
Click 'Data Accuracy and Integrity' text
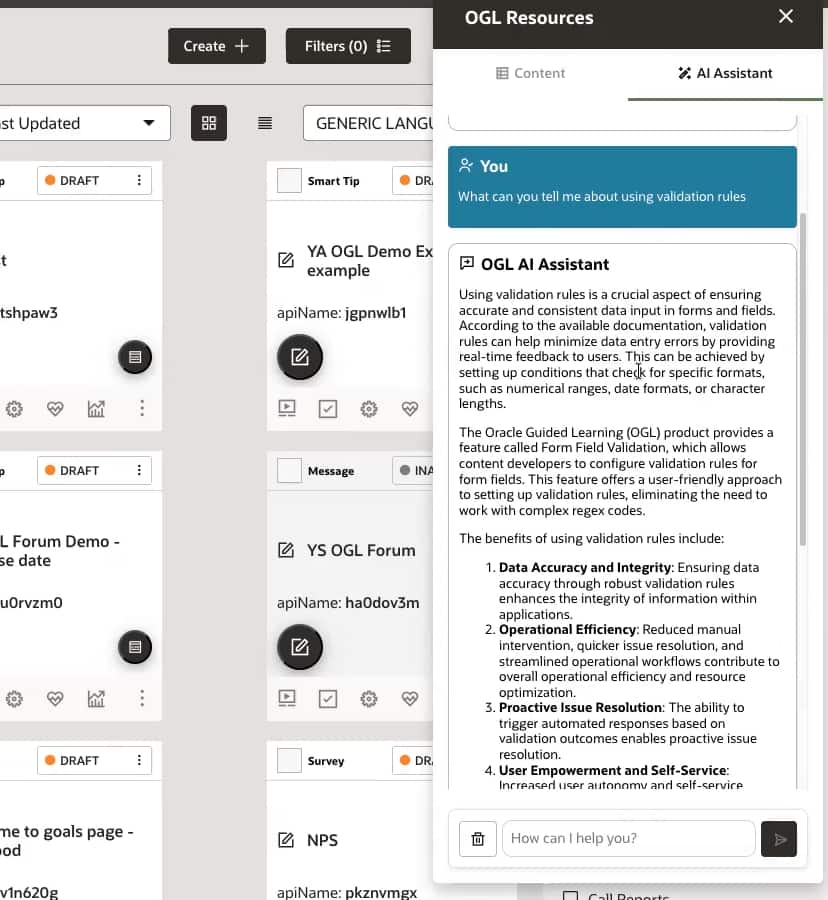pyautogui.click(x=585, y=567)
